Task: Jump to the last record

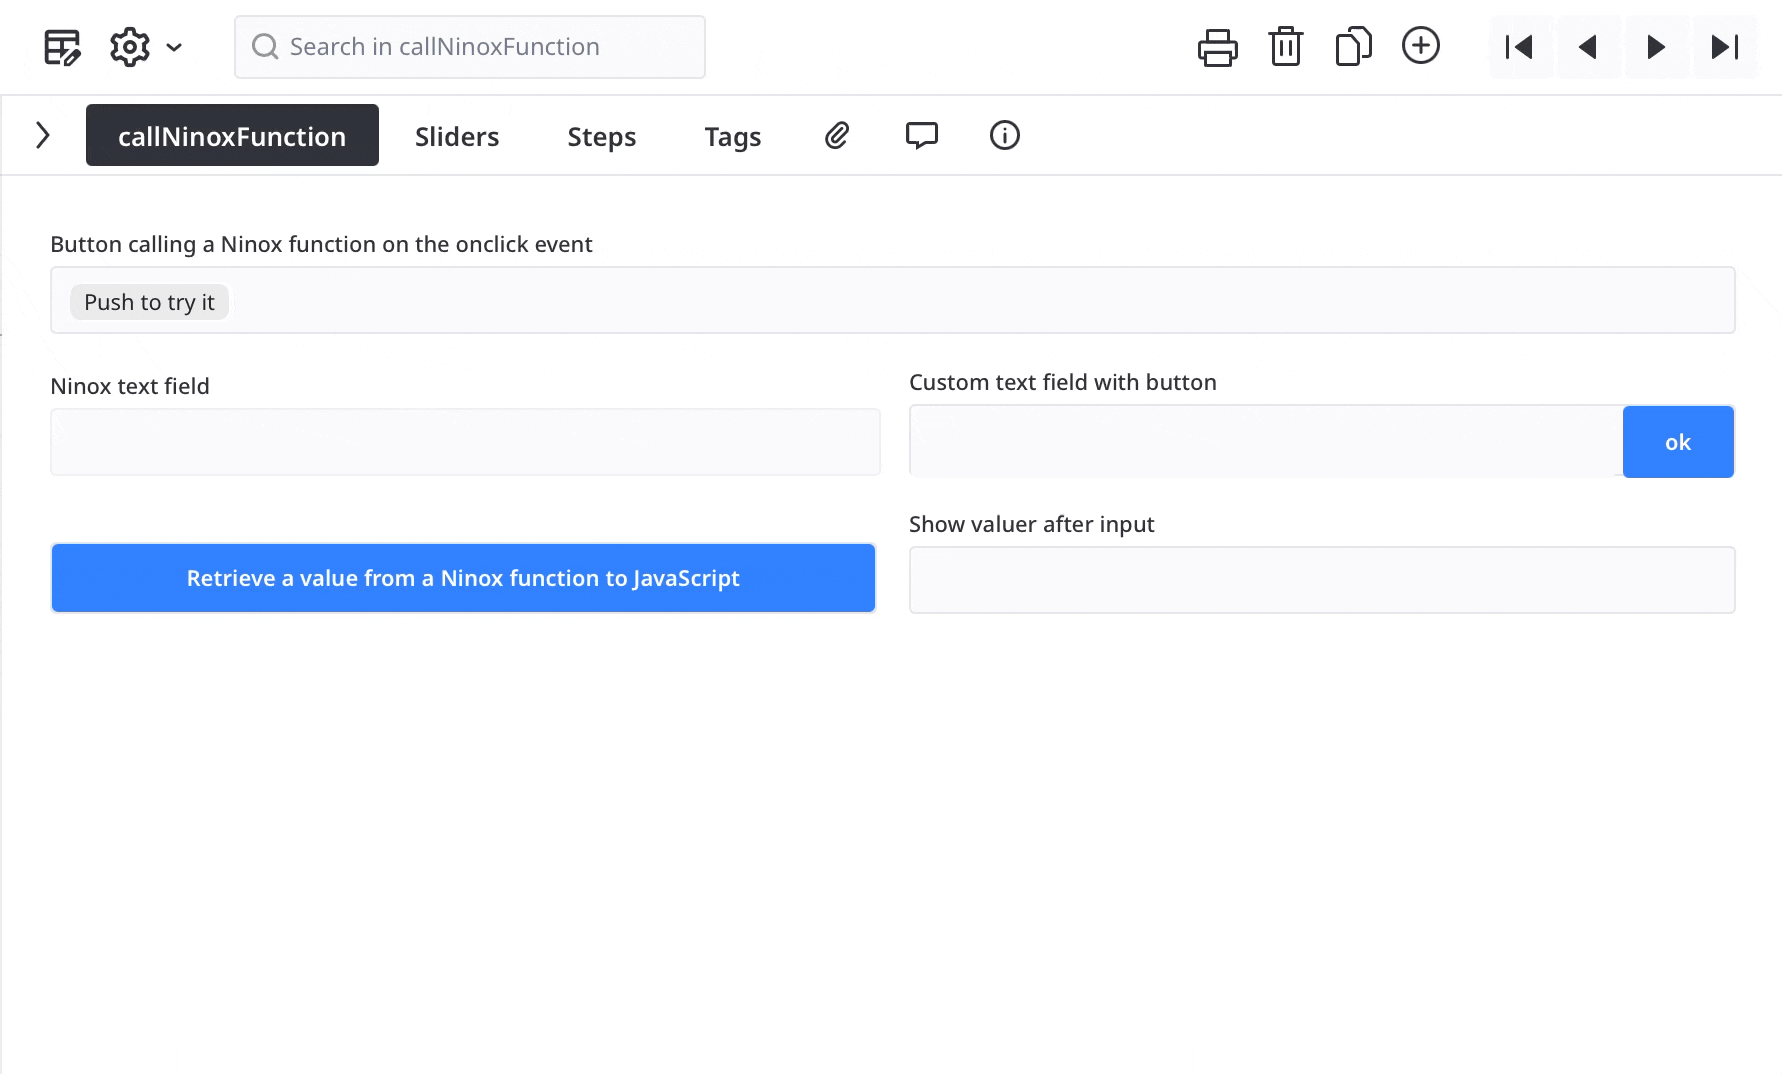Action: coord(1725,47)
